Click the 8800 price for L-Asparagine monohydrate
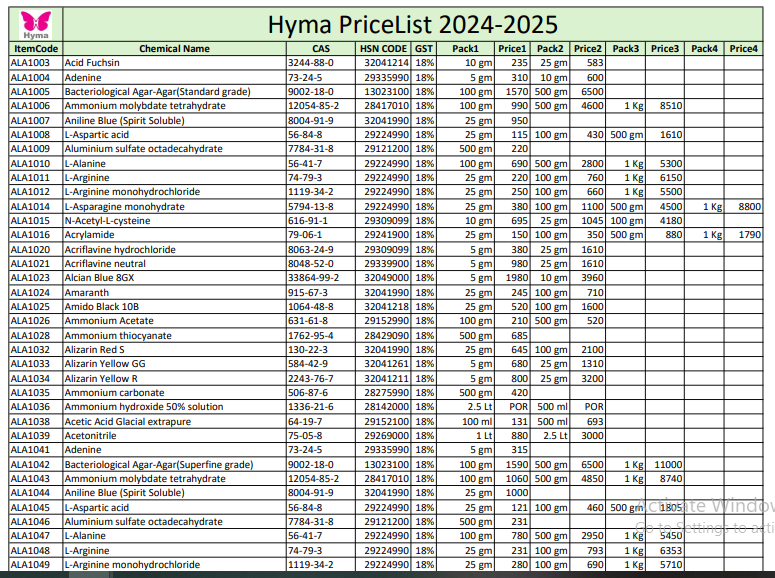Viewport: 775px width, 578px height. pos(749,206)
